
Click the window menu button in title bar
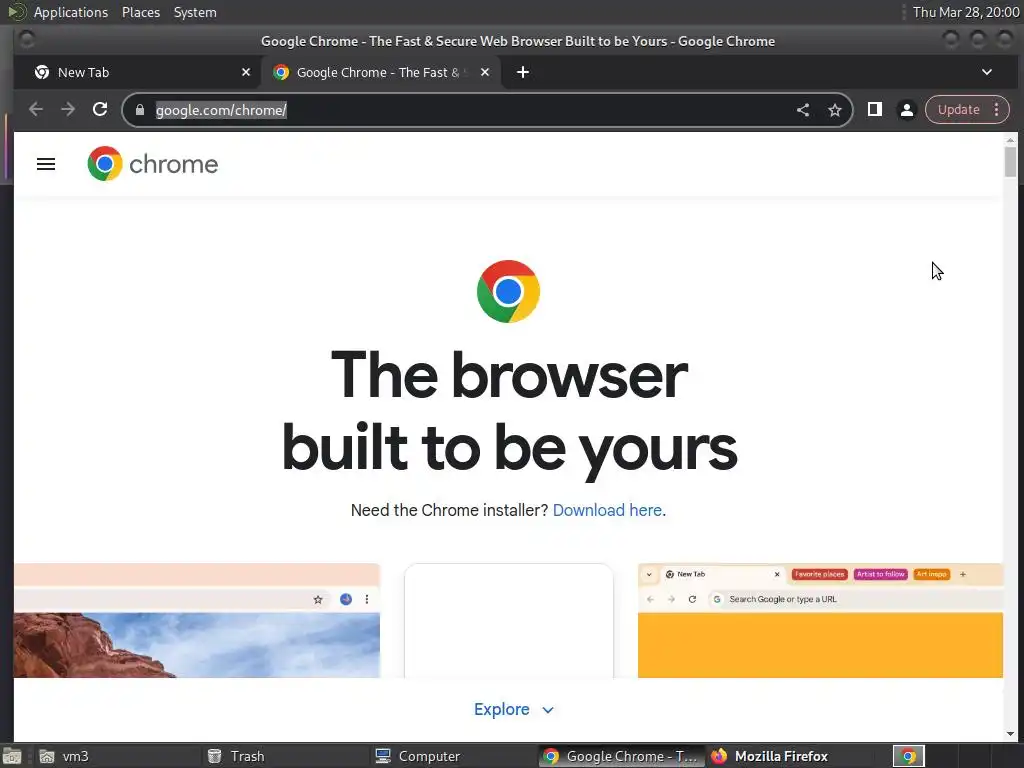click(x=26, y=40)
